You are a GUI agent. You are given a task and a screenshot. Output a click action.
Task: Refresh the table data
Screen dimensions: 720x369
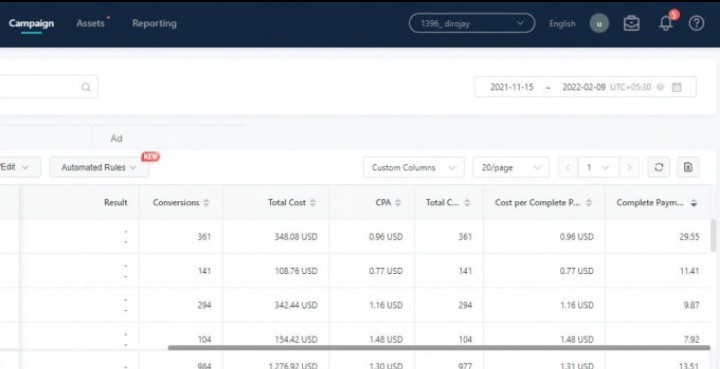(x=658, y=168)
